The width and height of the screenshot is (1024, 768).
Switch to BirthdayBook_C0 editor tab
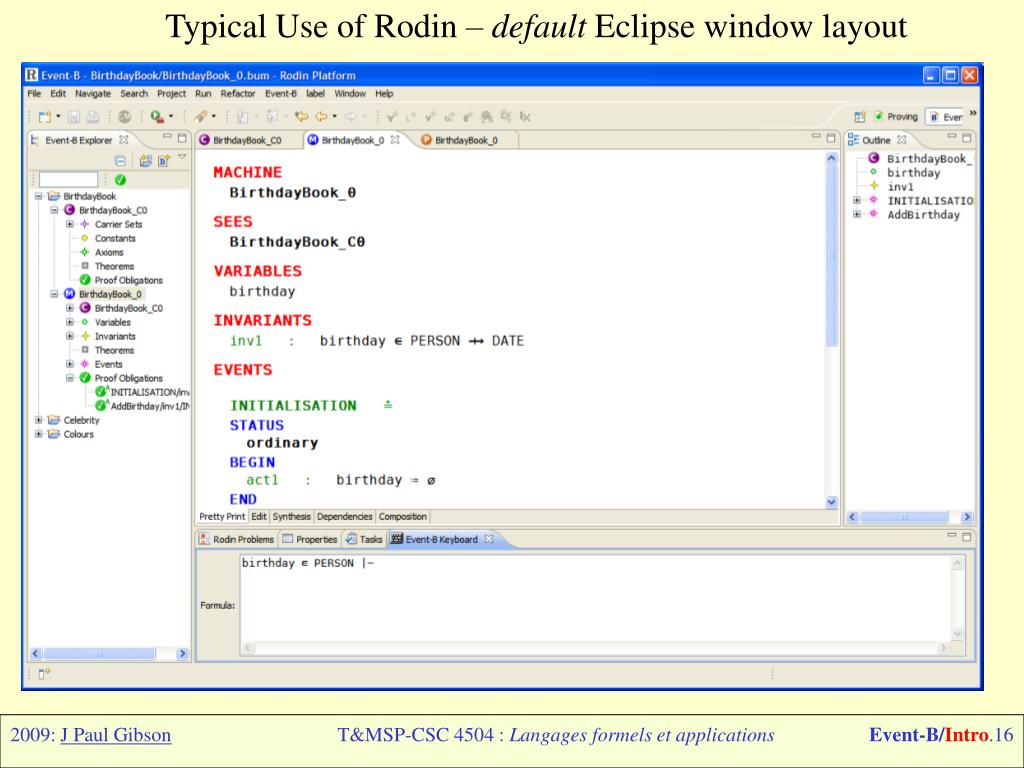click(240, 140)
